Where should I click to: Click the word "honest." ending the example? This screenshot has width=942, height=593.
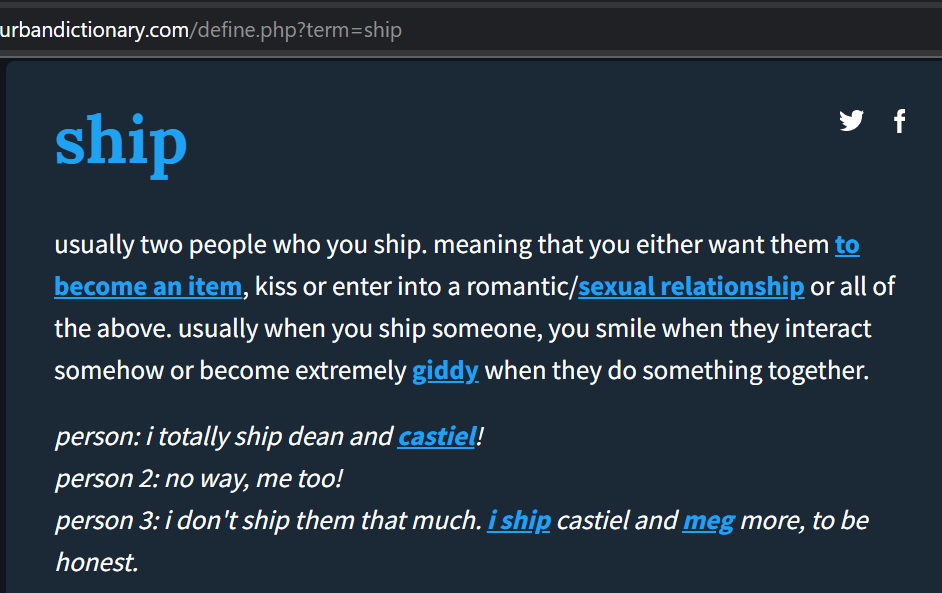tap(96, 563)
